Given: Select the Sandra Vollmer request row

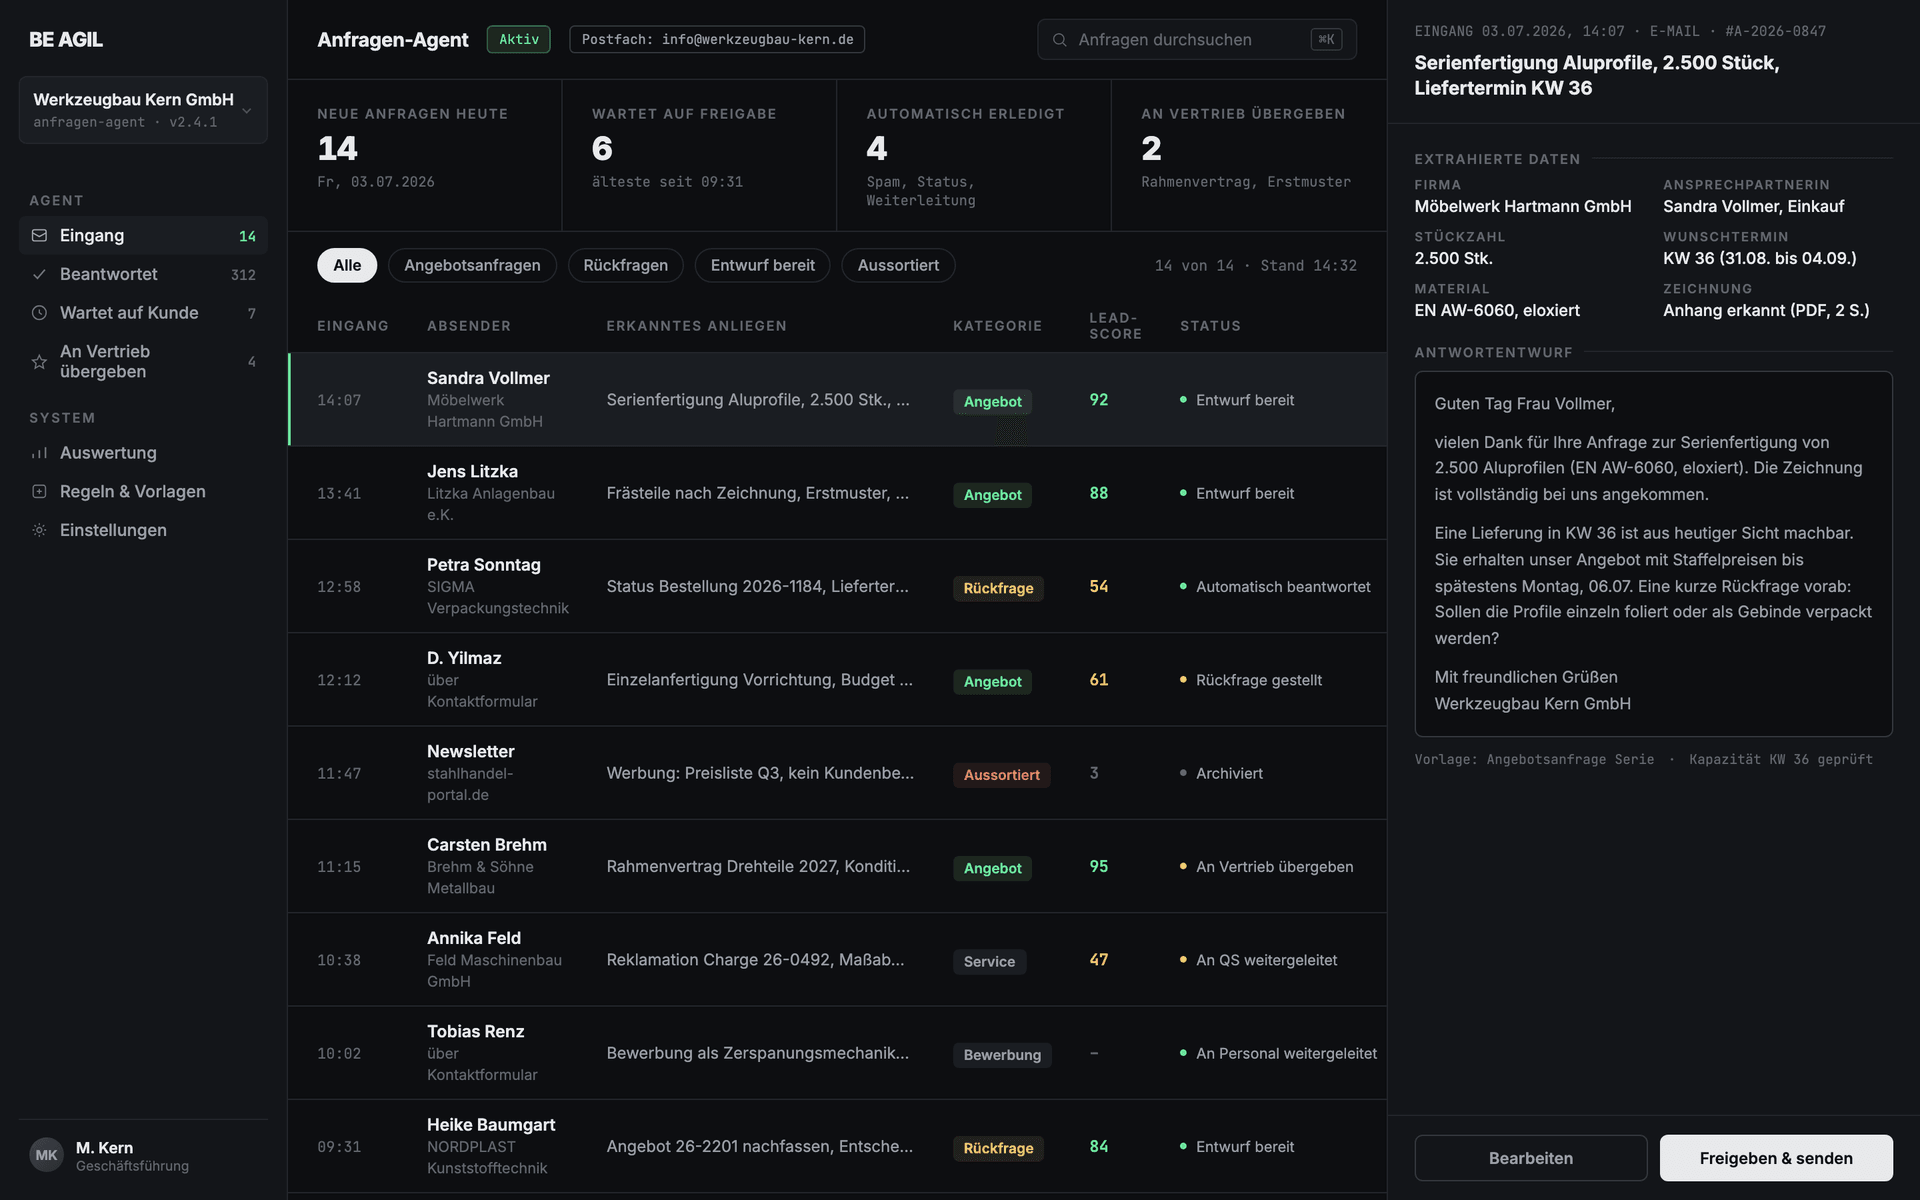Looking at the screenshot, I should pos(837,400).
